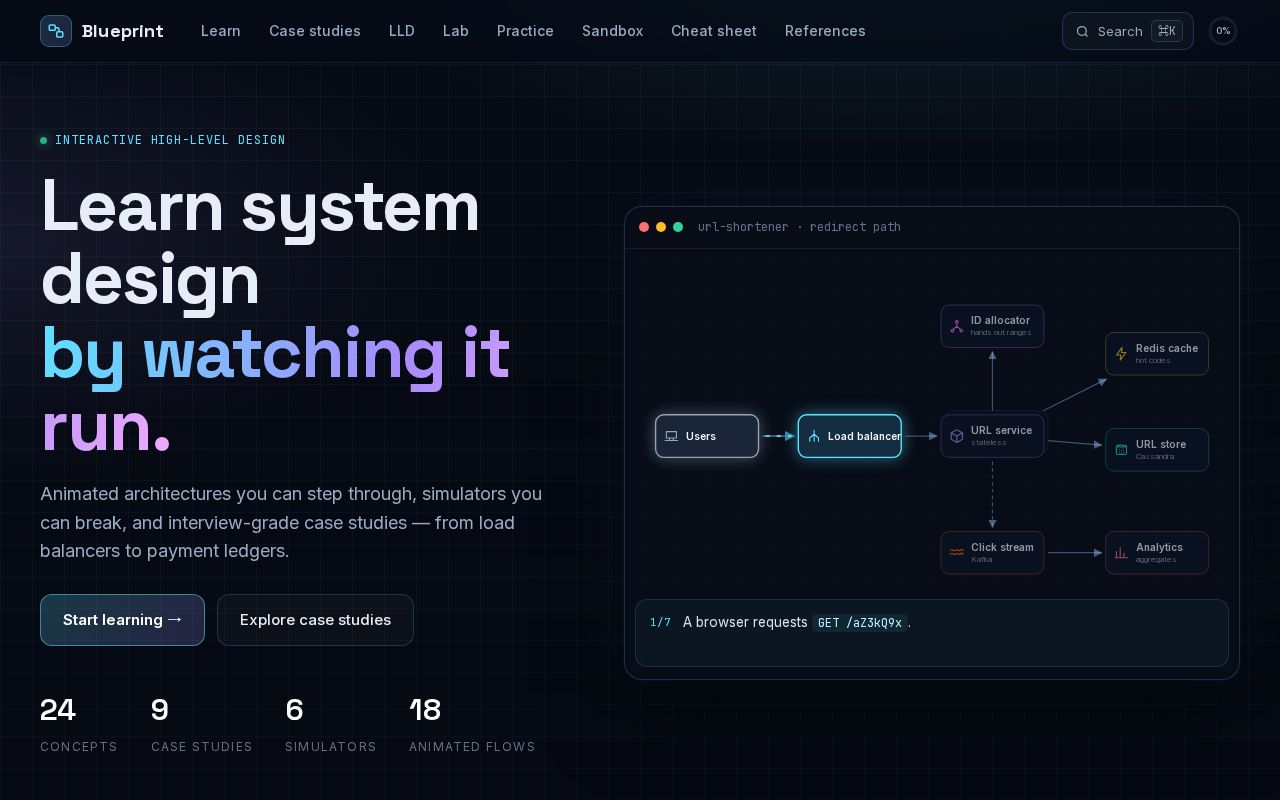Navigate to Practice
Viewport: 1280px width, 800px height.
pos(525,31)
